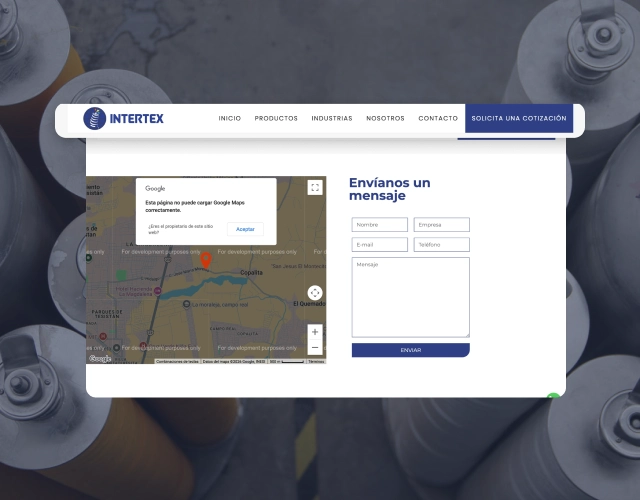Click the map recenter location icon
Screen dimensions: 640x500
click(x=315, y=293)
